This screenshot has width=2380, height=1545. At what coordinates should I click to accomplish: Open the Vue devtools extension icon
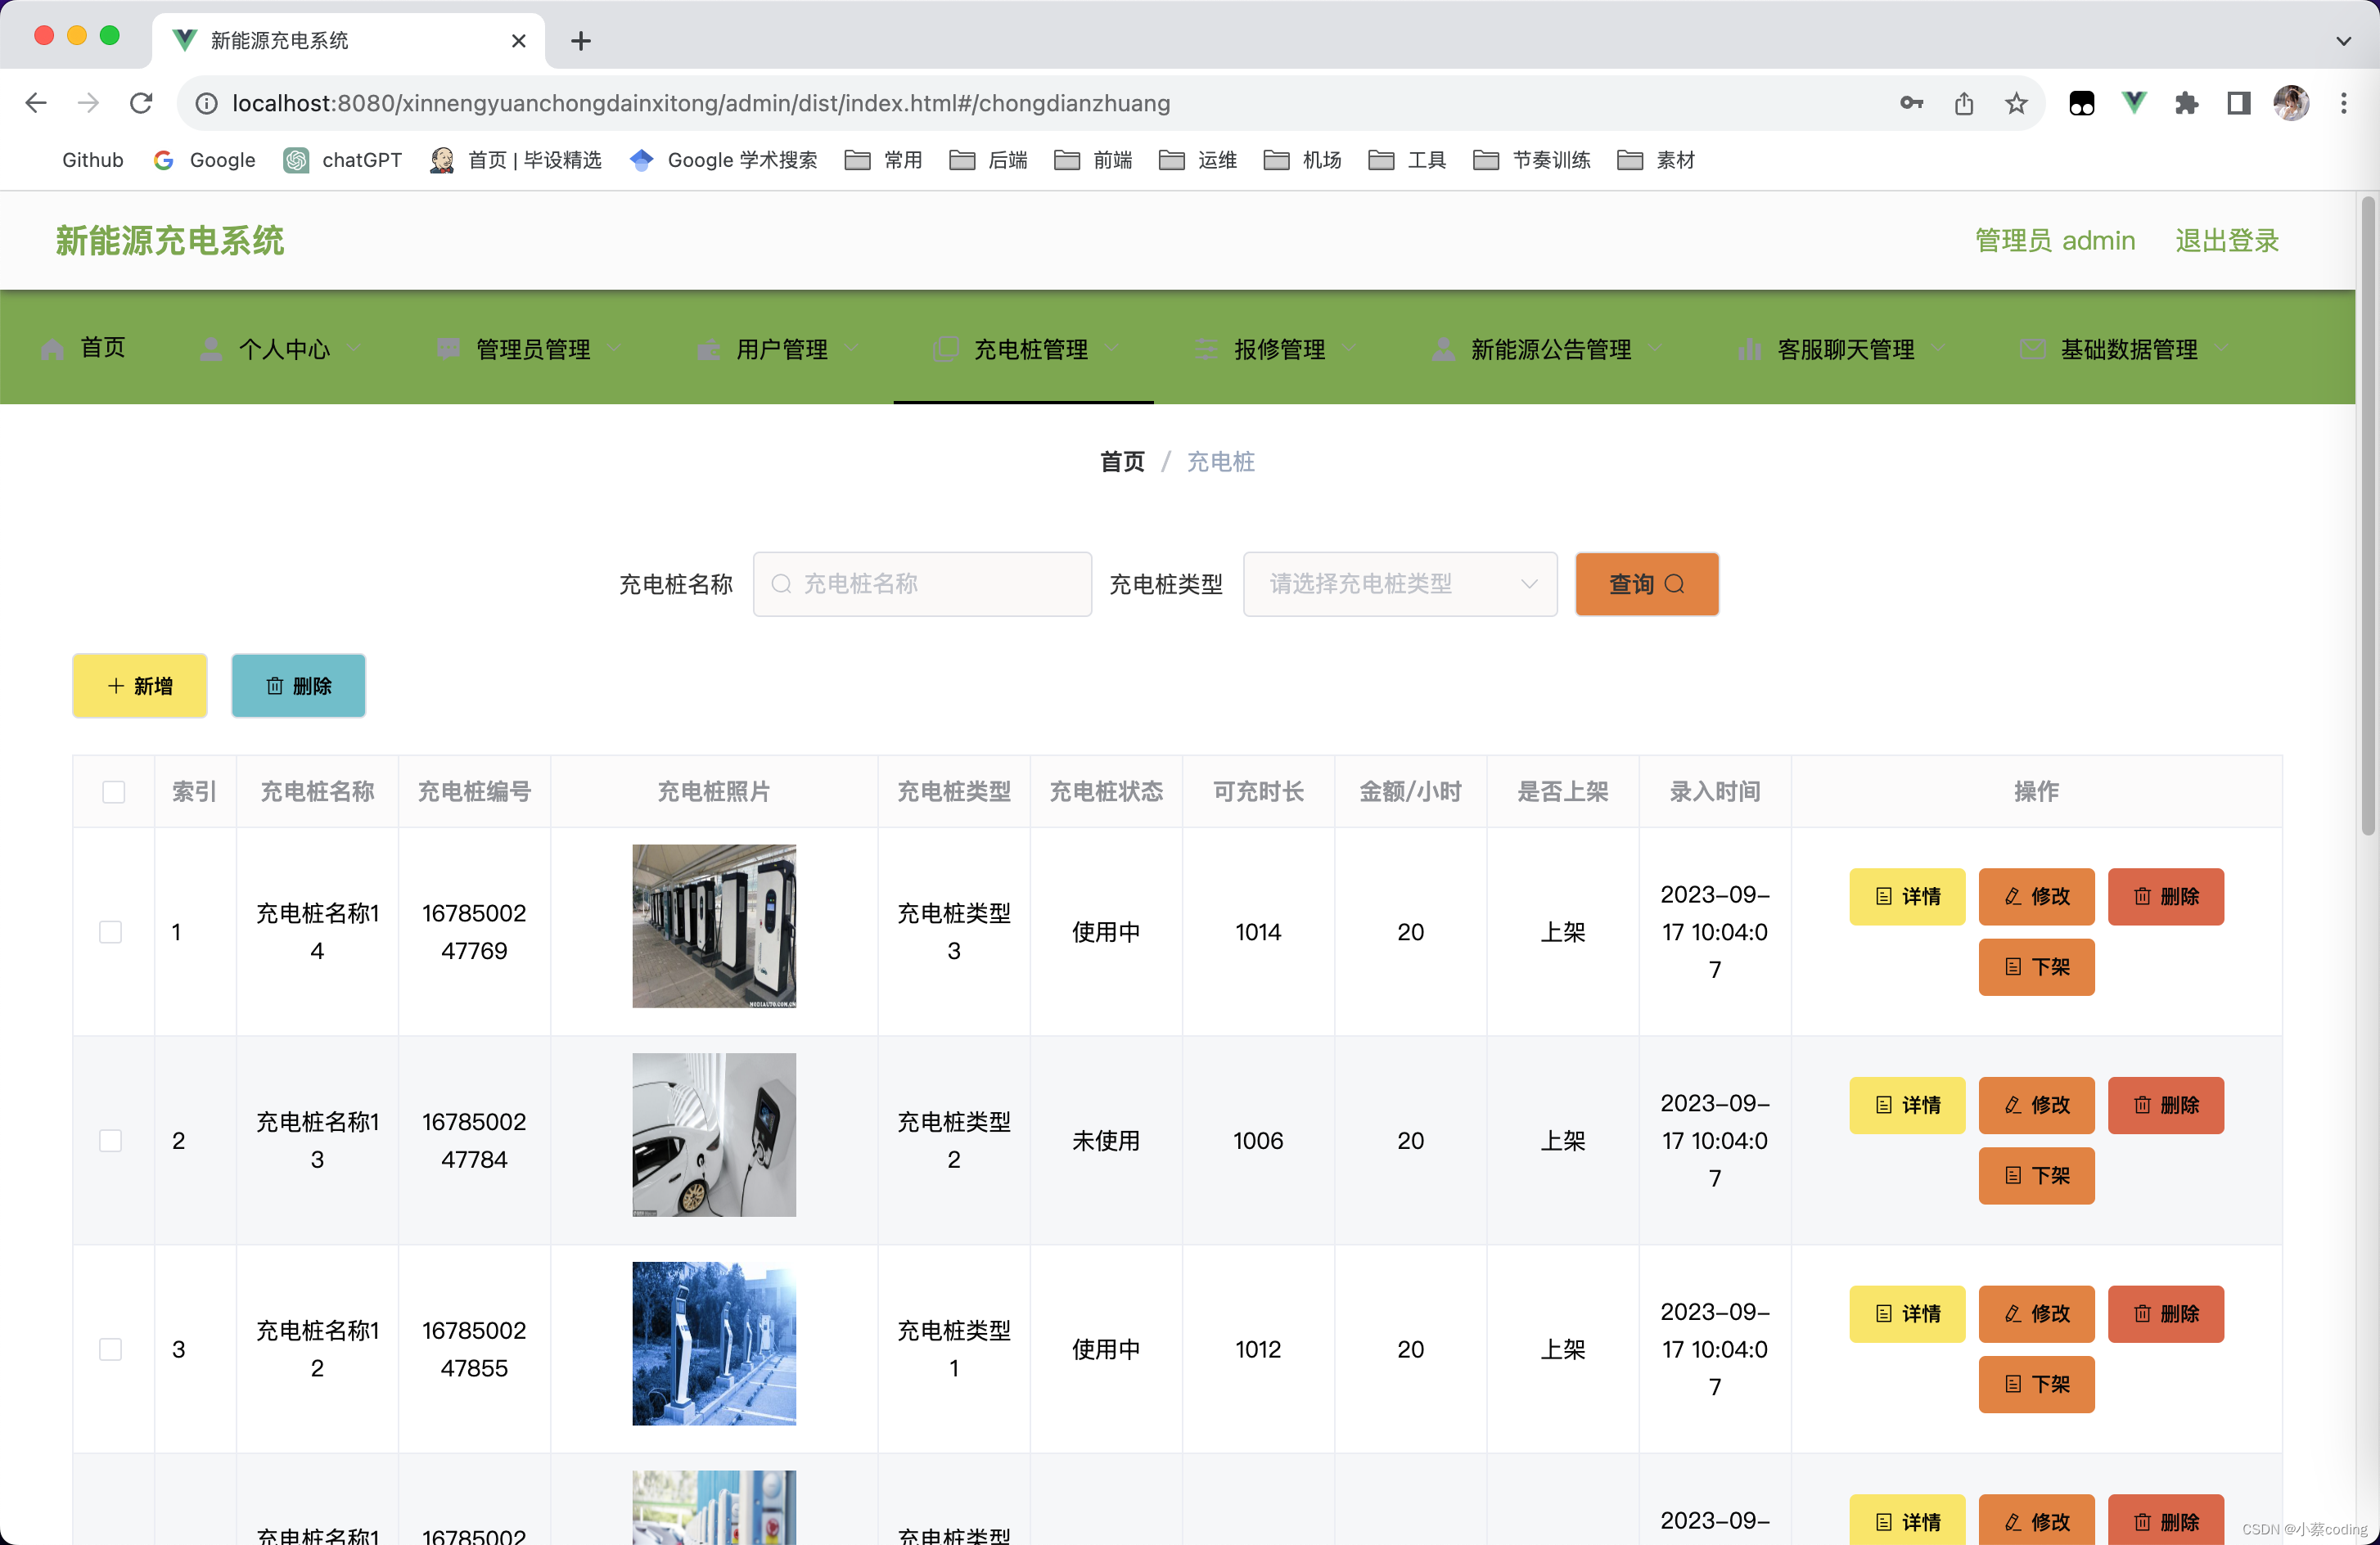click(2134, 103)
